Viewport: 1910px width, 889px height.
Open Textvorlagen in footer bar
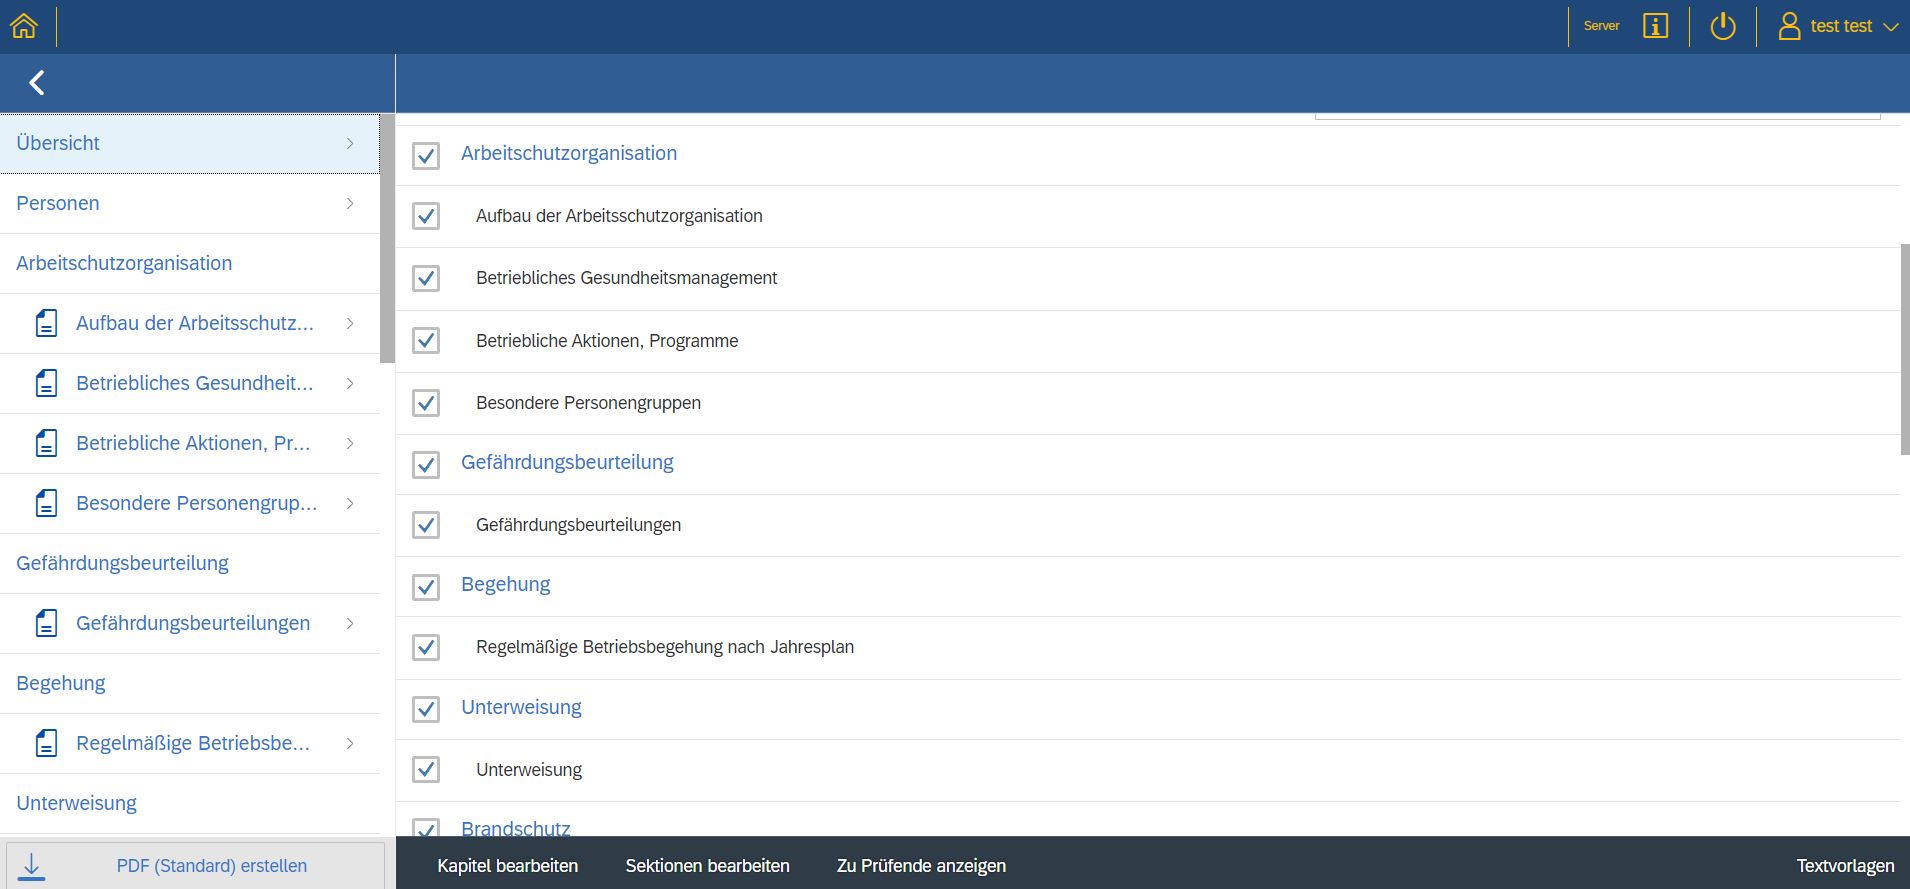[1845, 866]
